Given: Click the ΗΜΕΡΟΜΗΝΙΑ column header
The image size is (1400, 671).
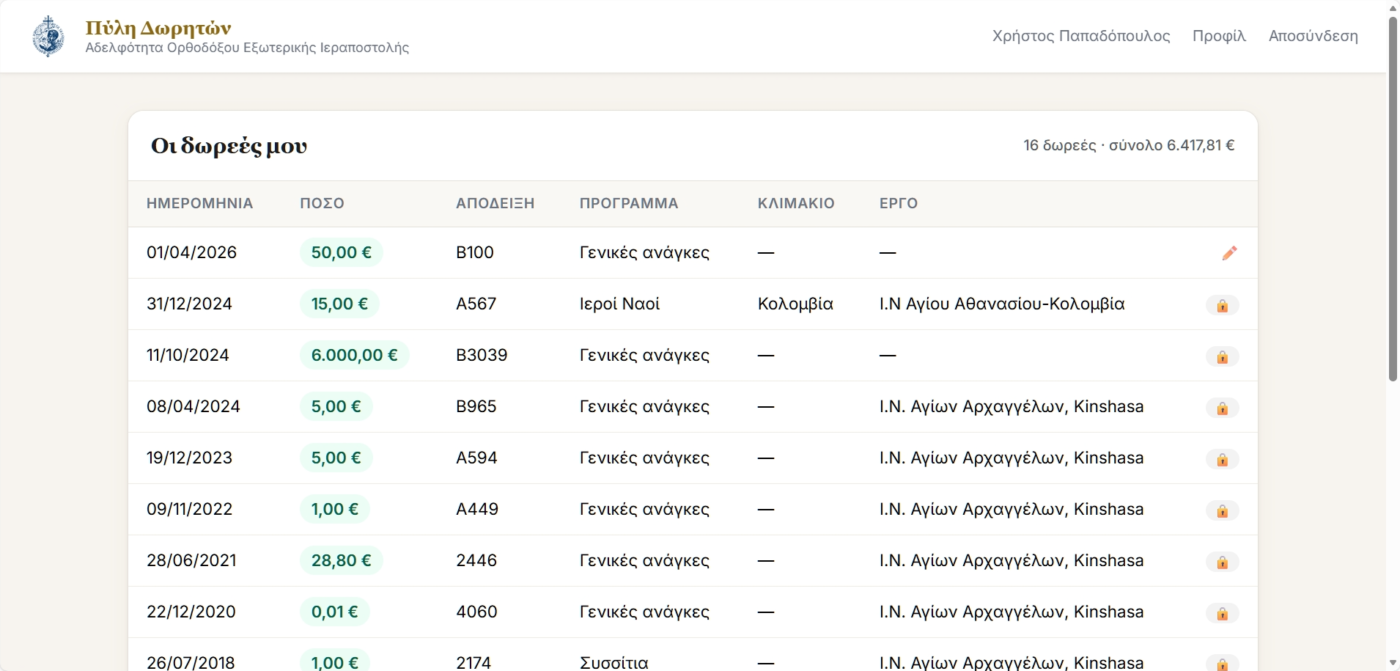Looking at the screenshot, I should [199, 203].
